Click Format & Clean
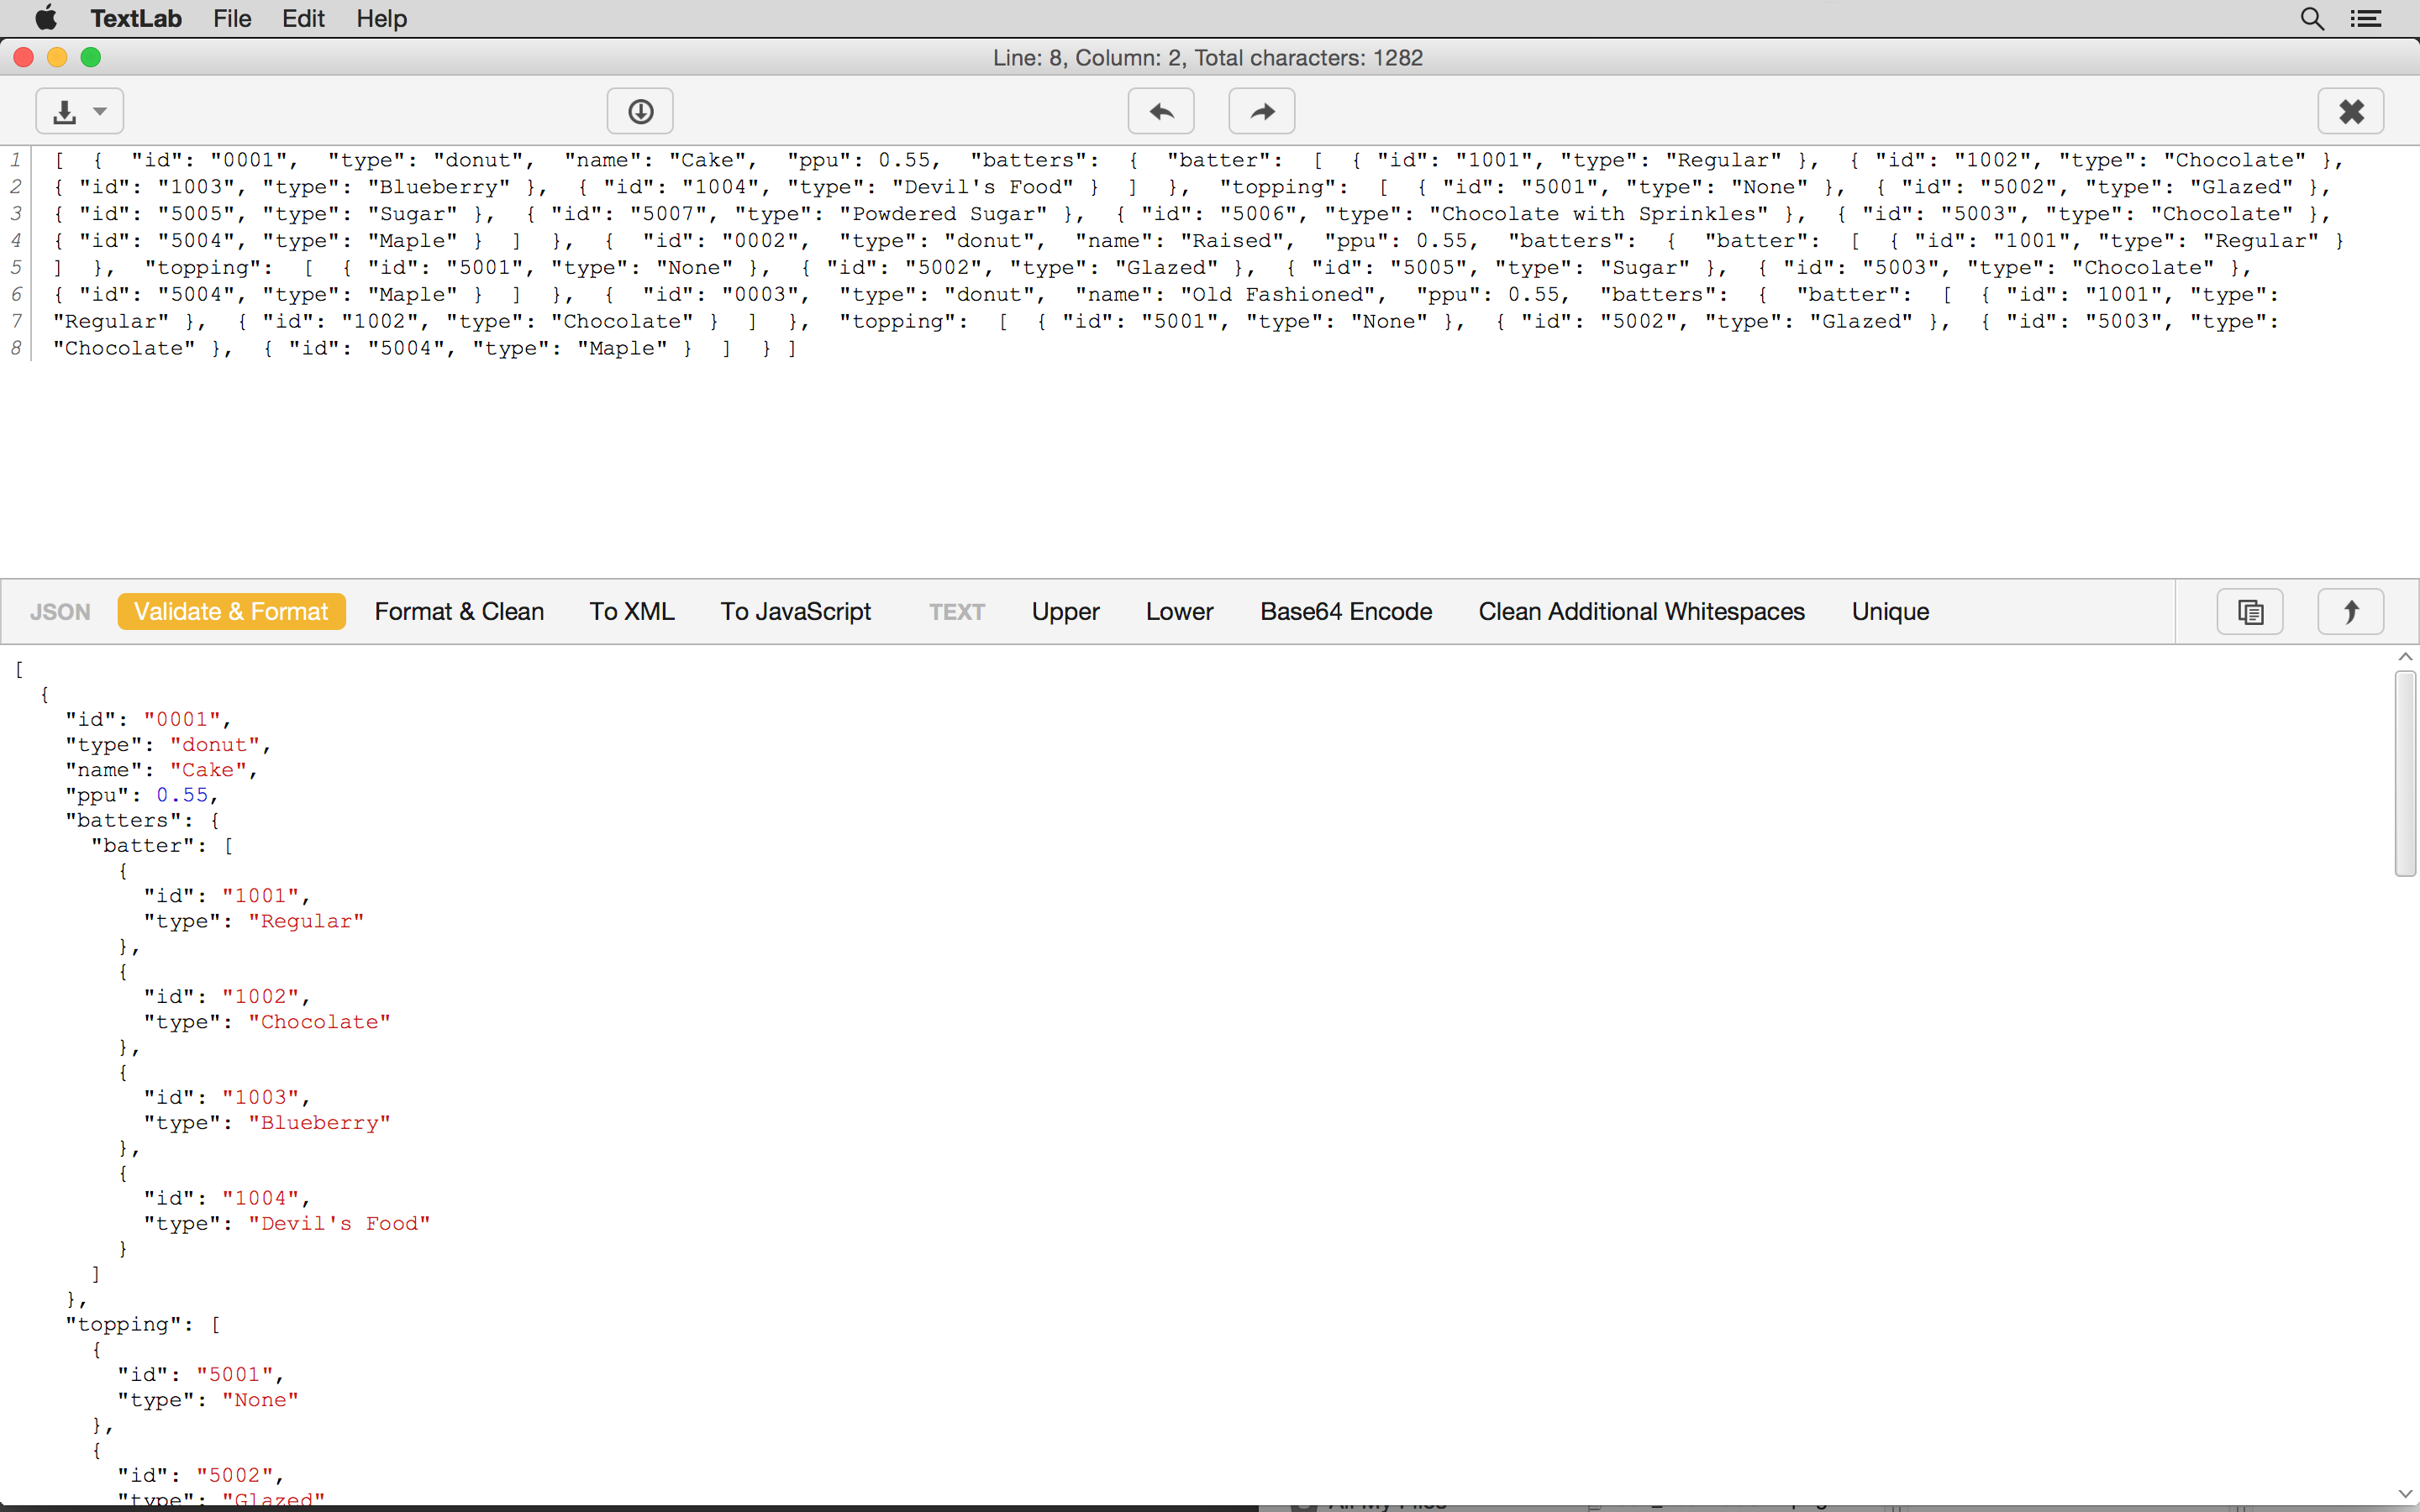Screen dimensions: 2420x1512 (459, 612)
